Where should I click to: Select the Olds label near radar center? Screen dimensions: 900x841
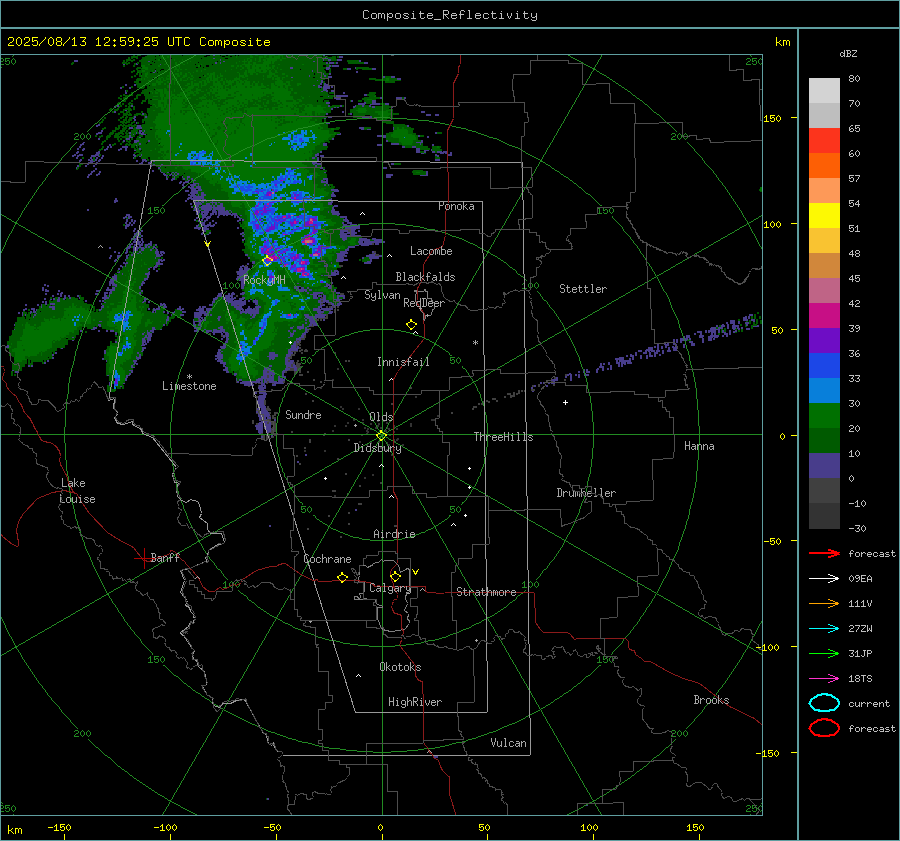(381, 417)
